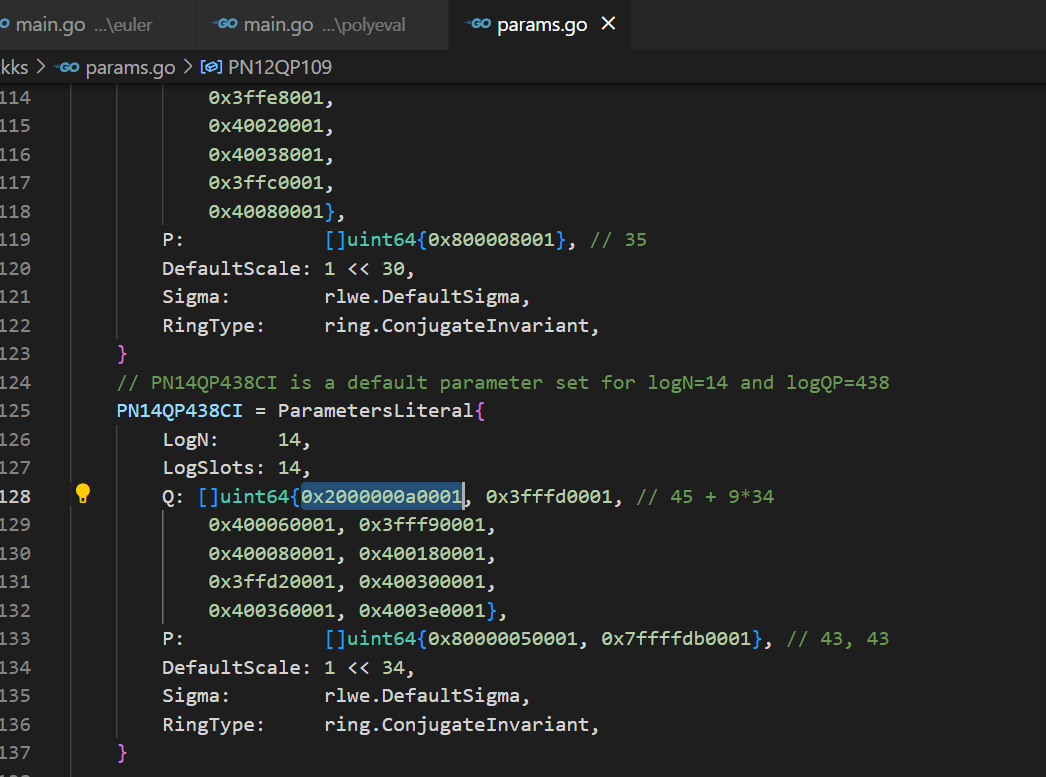Click line number 128 in gutter
The width and height of the screenshot is (1046, 777).
(x=15, y=496)
